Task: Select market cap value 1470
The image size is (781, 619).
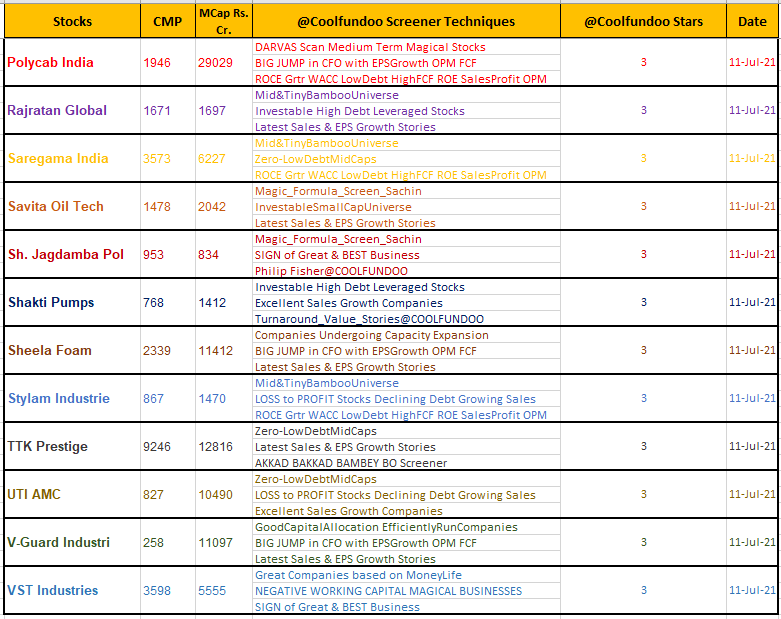Action: coord(224,398)
